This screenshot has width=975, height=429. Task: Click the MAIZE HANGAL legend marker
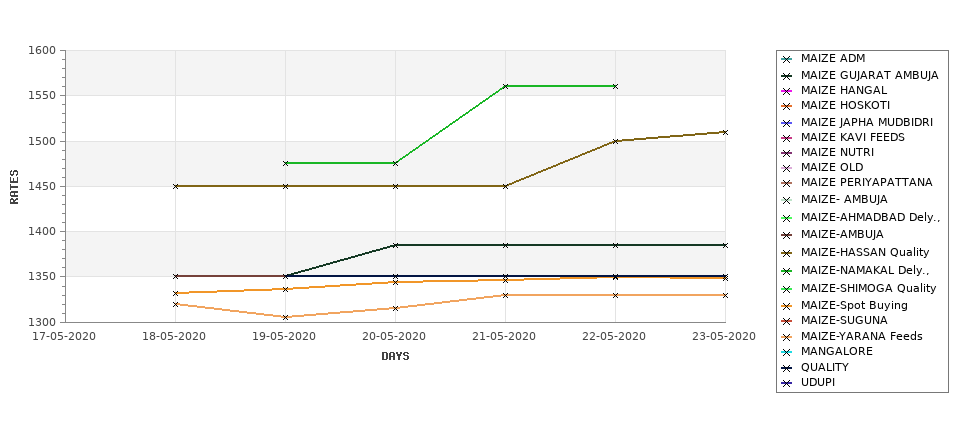[x=787, y=91]
